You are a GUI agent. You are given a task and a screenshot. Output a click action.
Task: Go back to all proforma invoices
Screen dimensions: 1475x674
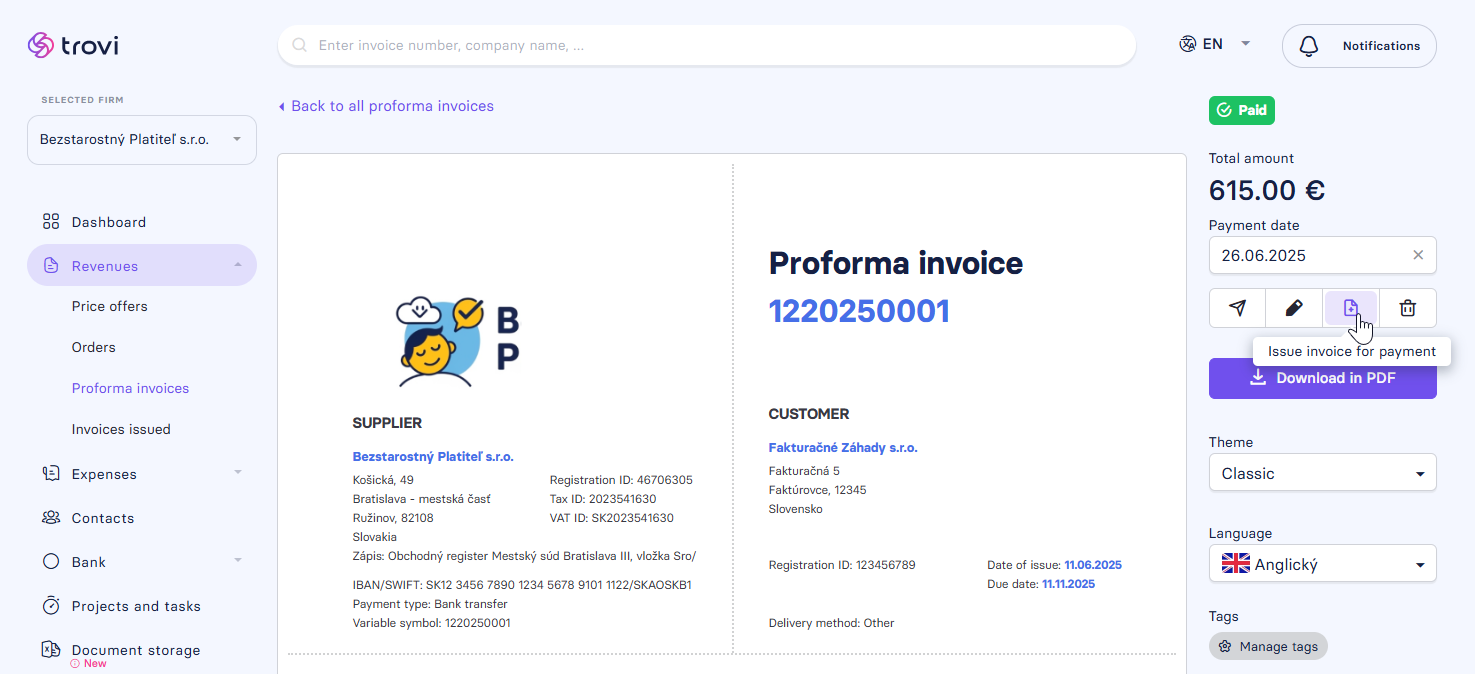click(386, 106)
